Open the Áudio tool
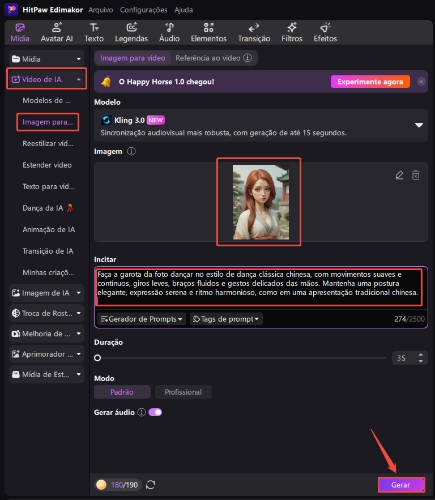The image size is (435, 500). 169,33
